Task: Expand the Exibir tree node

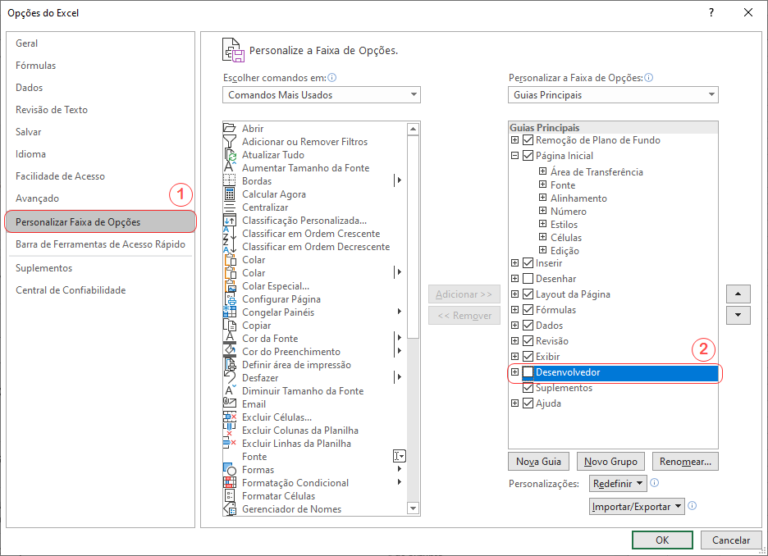Action: 515,357
